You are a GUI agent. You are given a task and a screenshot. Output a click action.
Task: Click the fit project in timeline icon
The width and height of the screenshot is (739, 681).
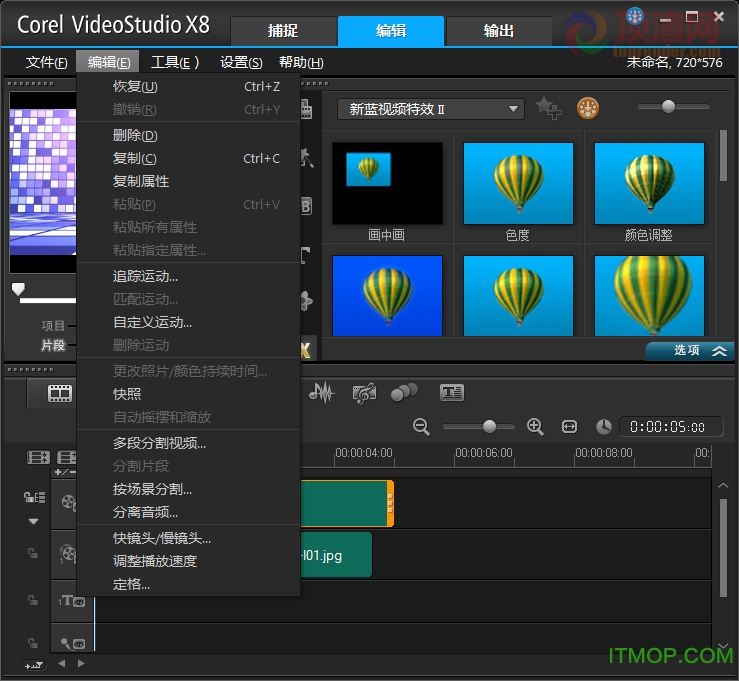[x=570, y=427]
